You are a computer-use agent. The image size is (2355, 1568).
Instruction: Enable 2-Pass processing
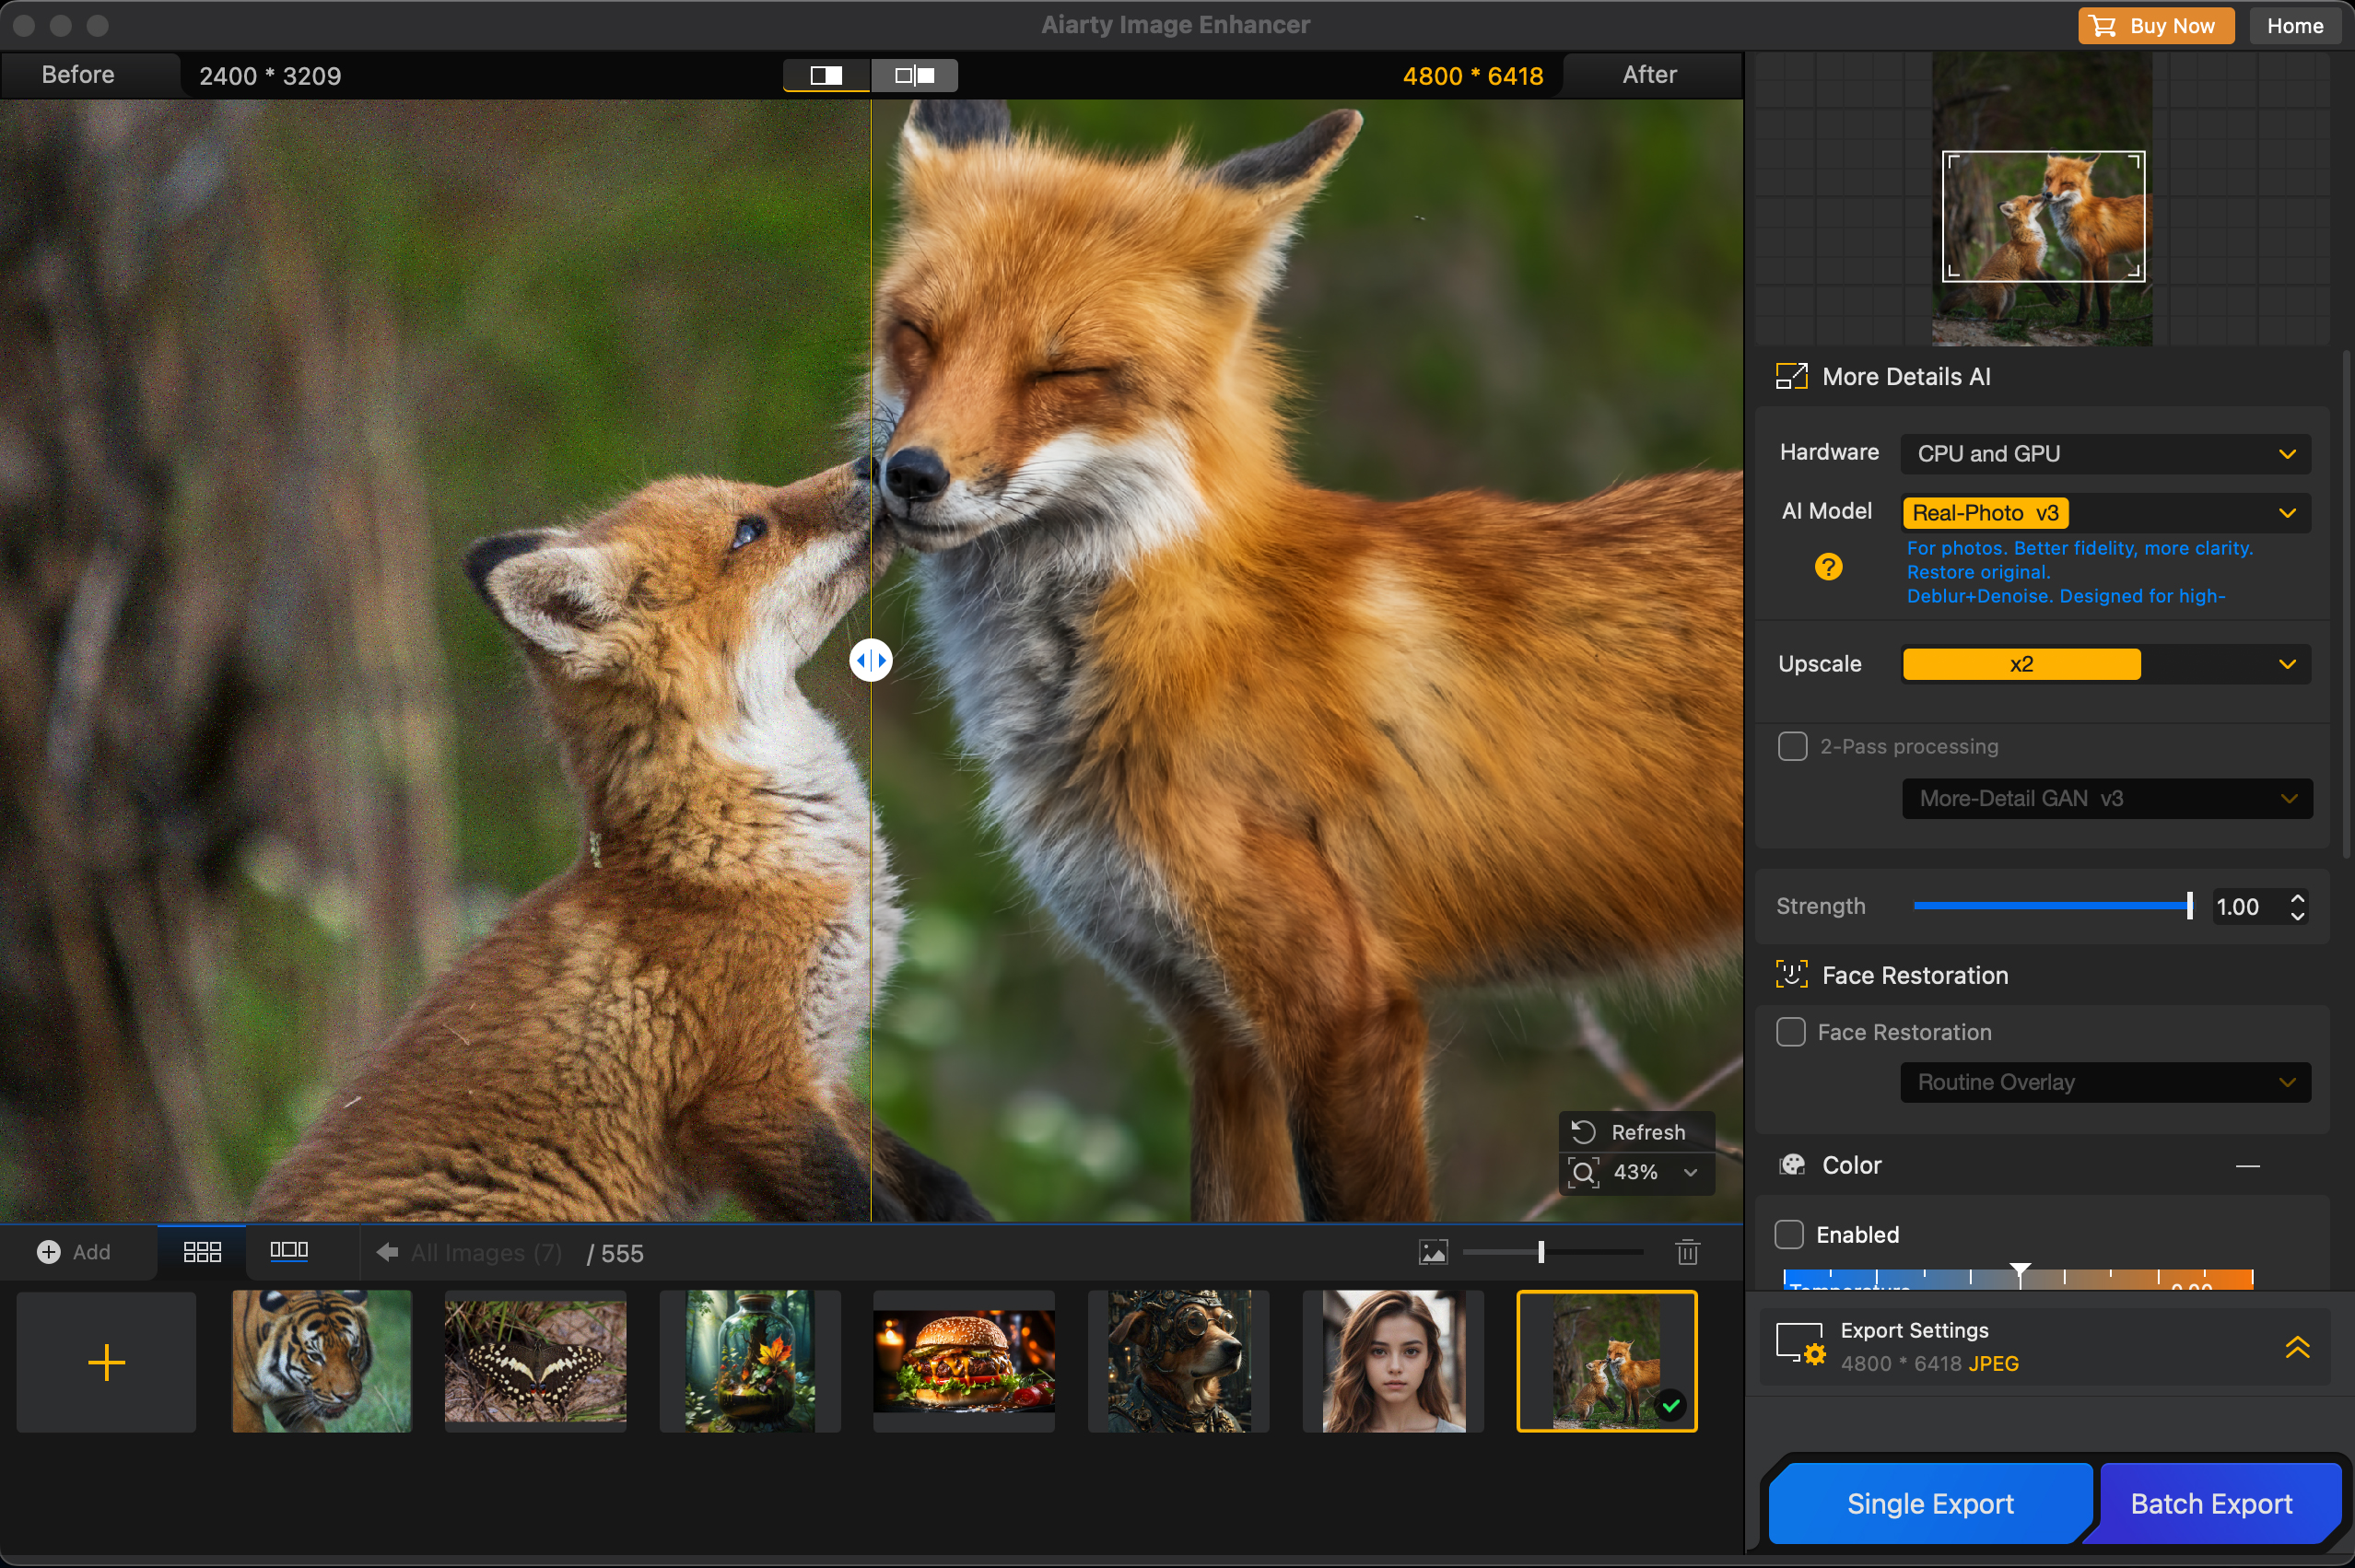click(1791, 746)
